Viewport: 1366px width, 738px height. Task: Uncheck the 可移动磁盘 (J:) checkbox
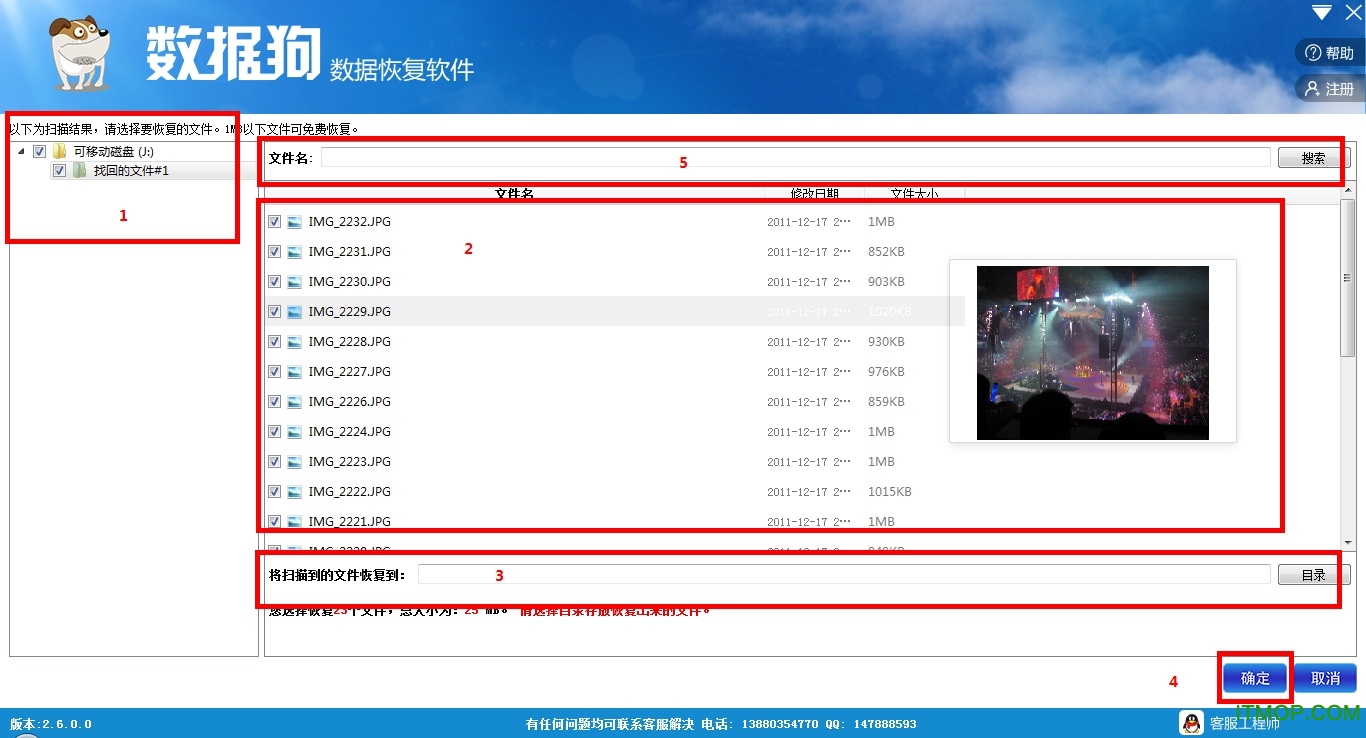pos(38,150)
